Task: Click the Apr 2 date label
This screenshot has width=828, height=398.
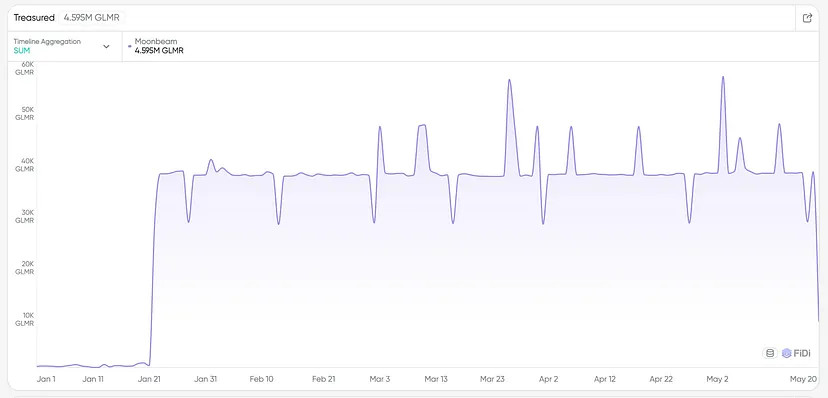Action: [x=549, y=379]
